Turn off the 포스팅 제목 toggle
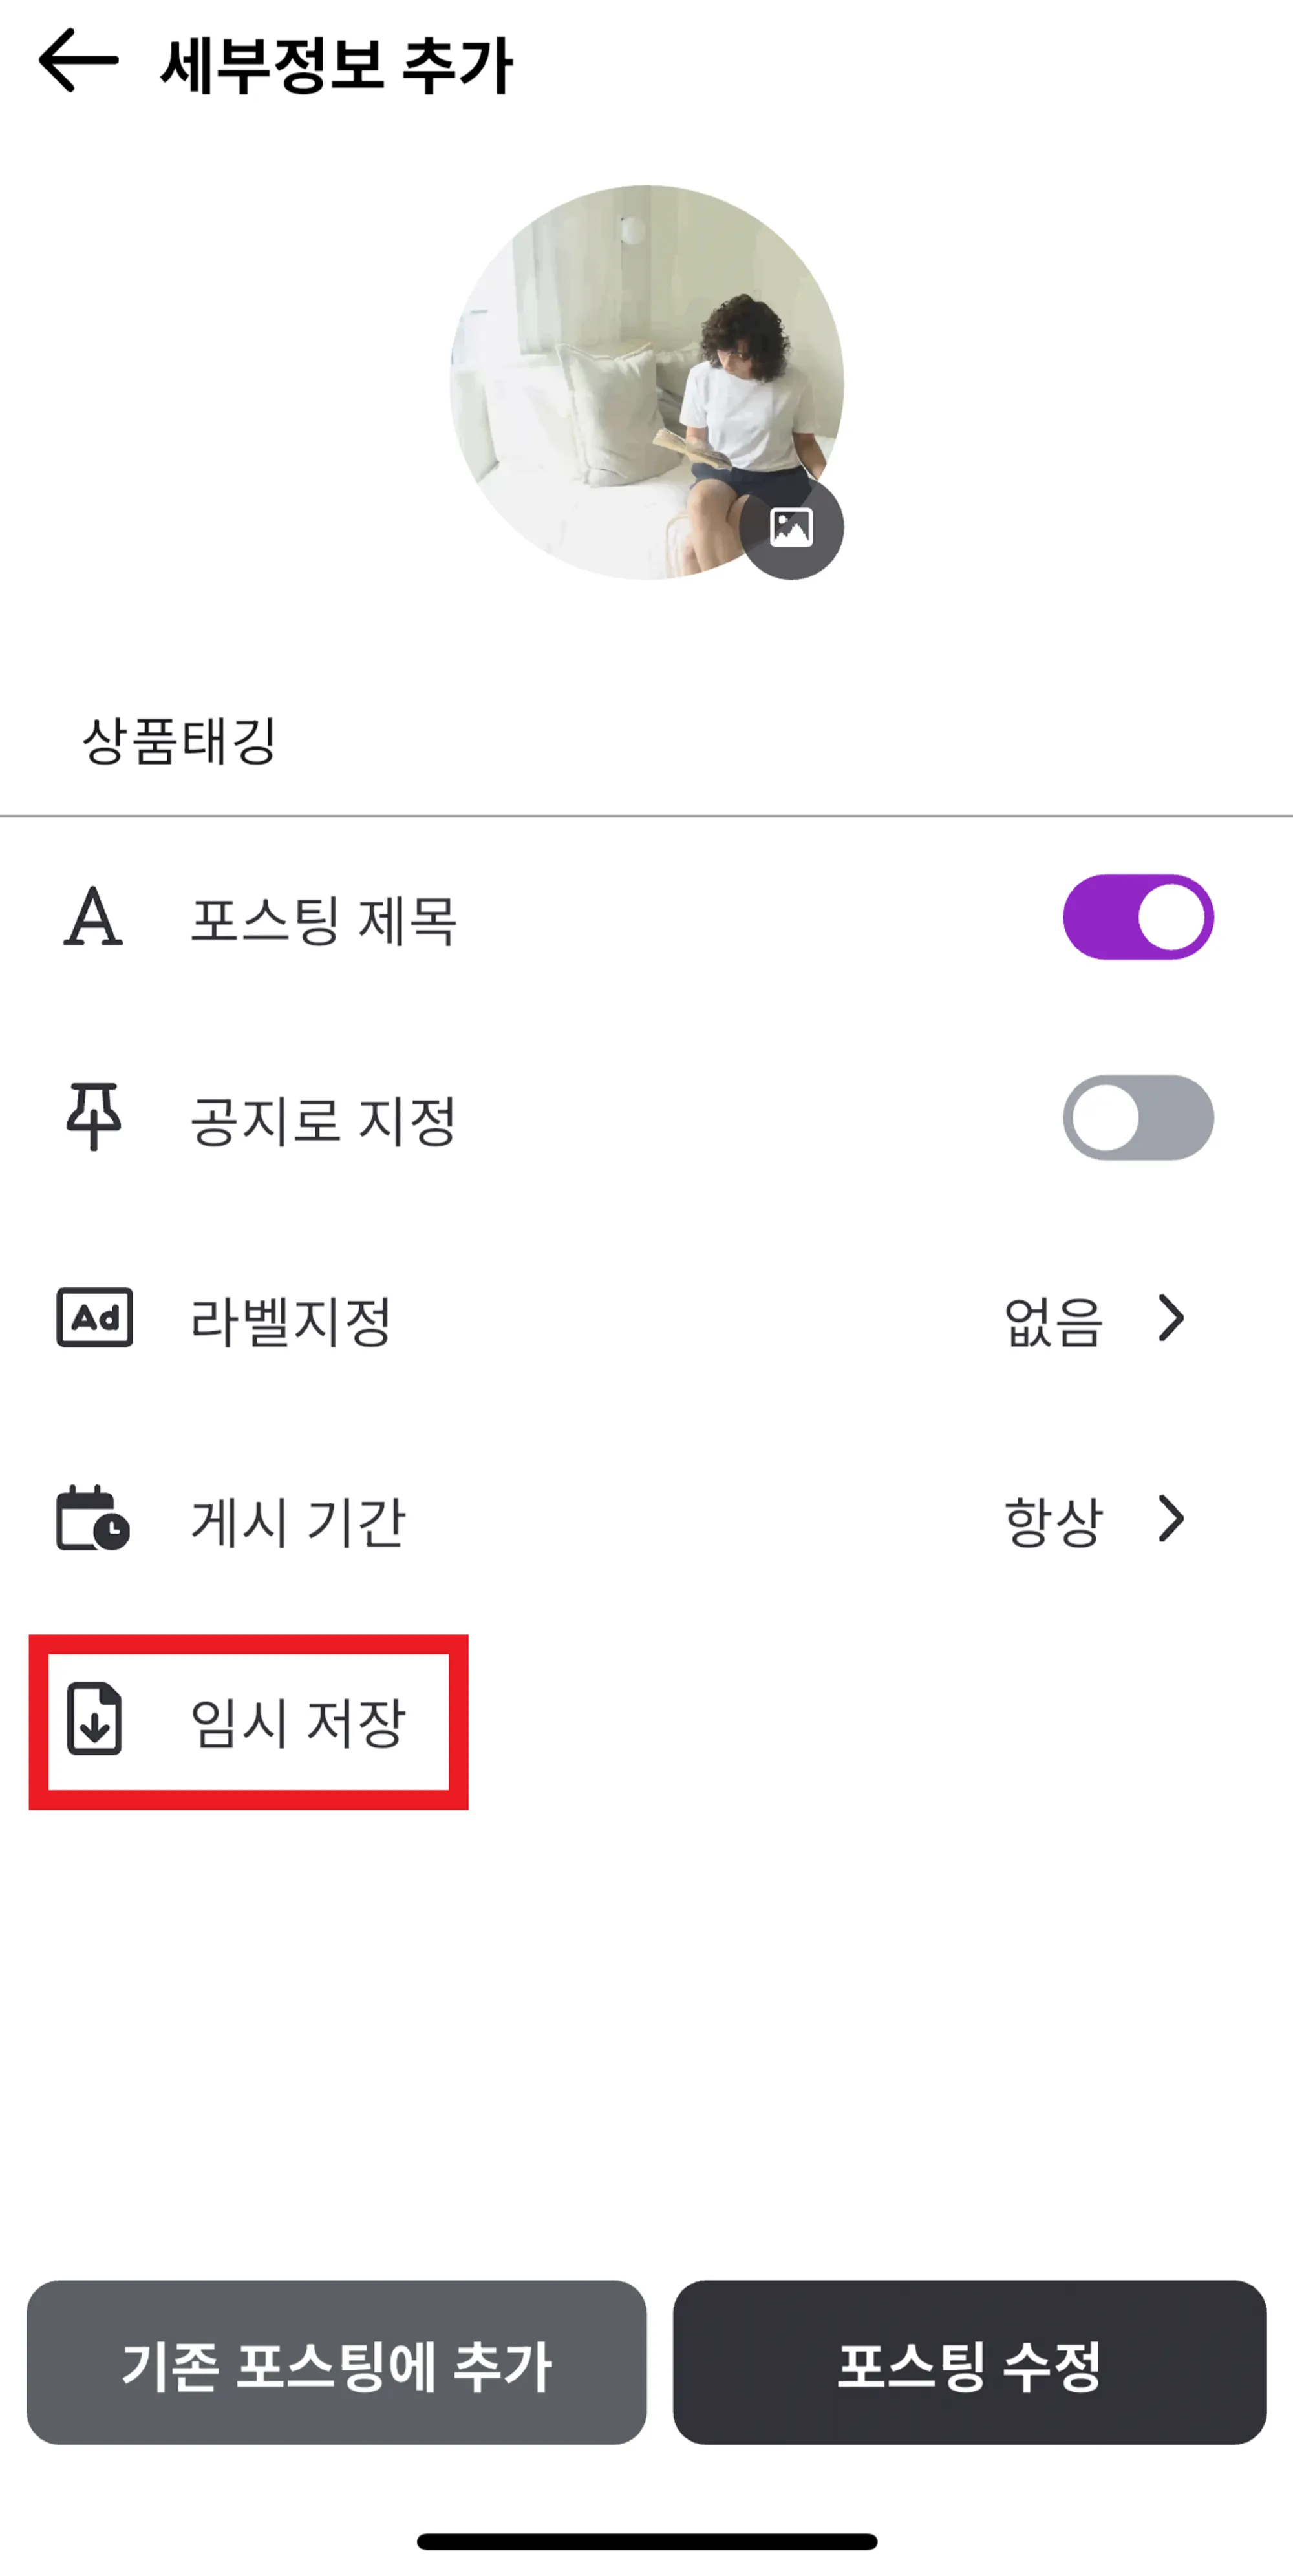The width and height of the screenshot is (1293, 2576). [x=1138, y=917]
